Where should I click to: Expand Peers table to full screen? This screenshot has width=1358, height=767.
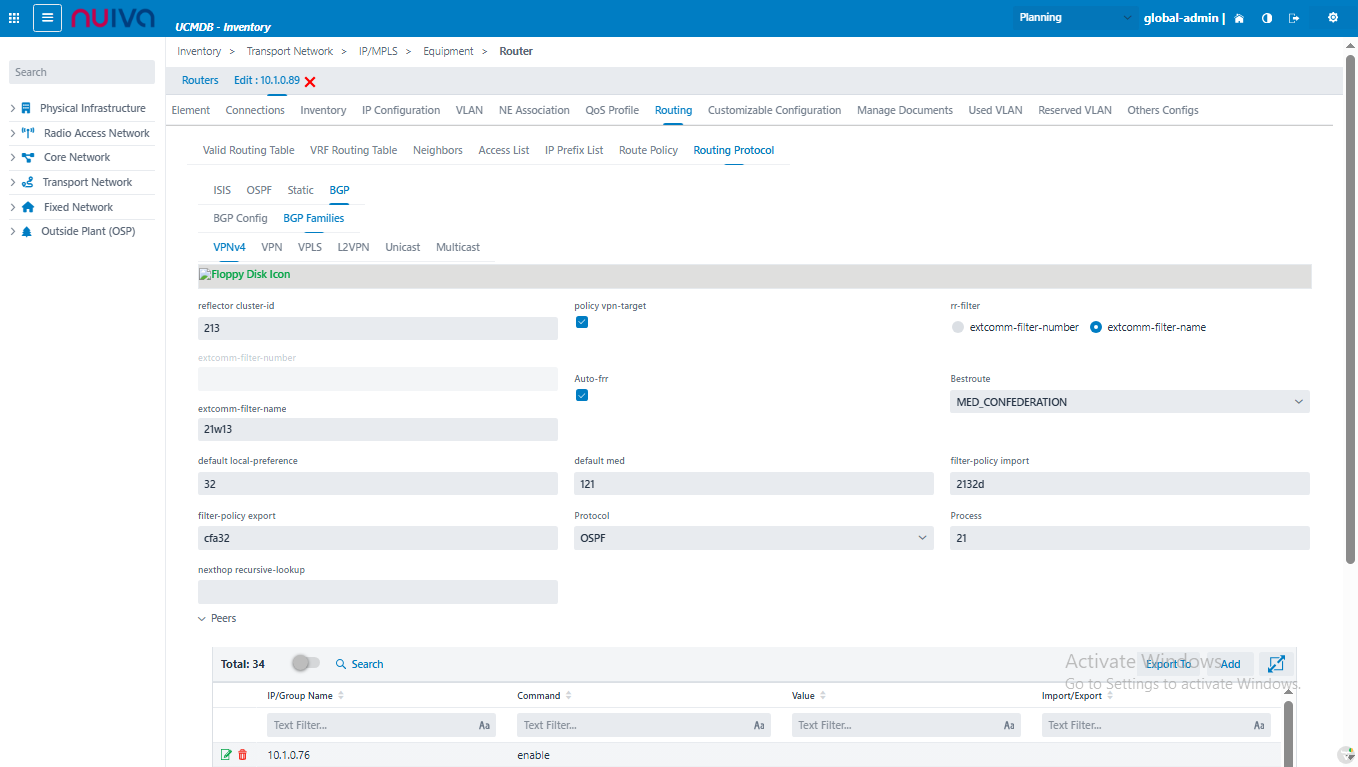click(x=1276, y=664)
